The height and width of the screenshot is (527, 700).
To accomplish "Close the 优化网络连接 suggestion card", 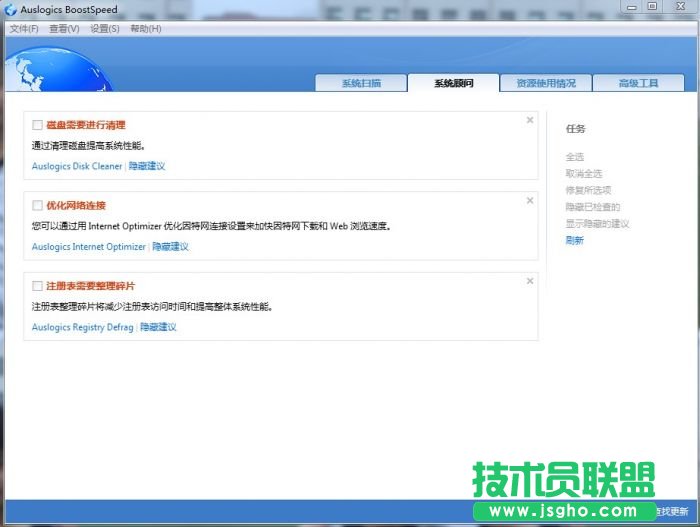I will click(x=530, y=201).
